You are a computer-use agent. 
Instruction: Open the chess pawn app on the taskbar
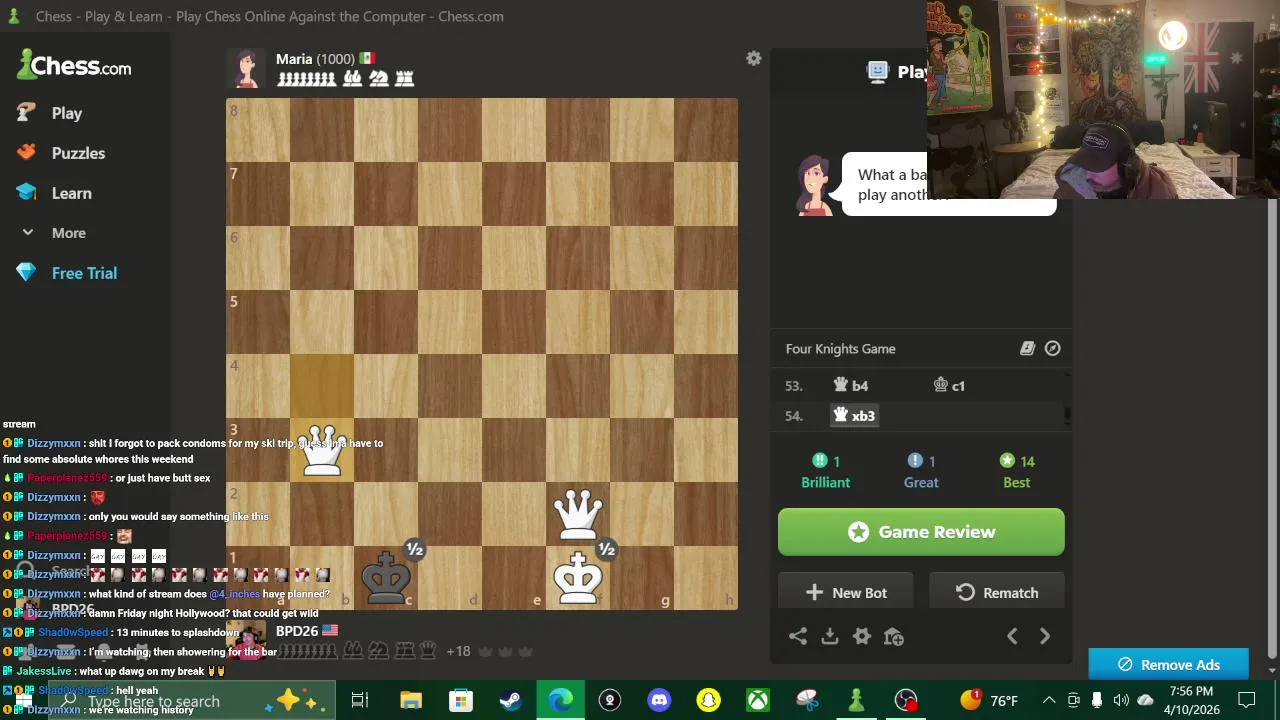(x=856, y=700)
